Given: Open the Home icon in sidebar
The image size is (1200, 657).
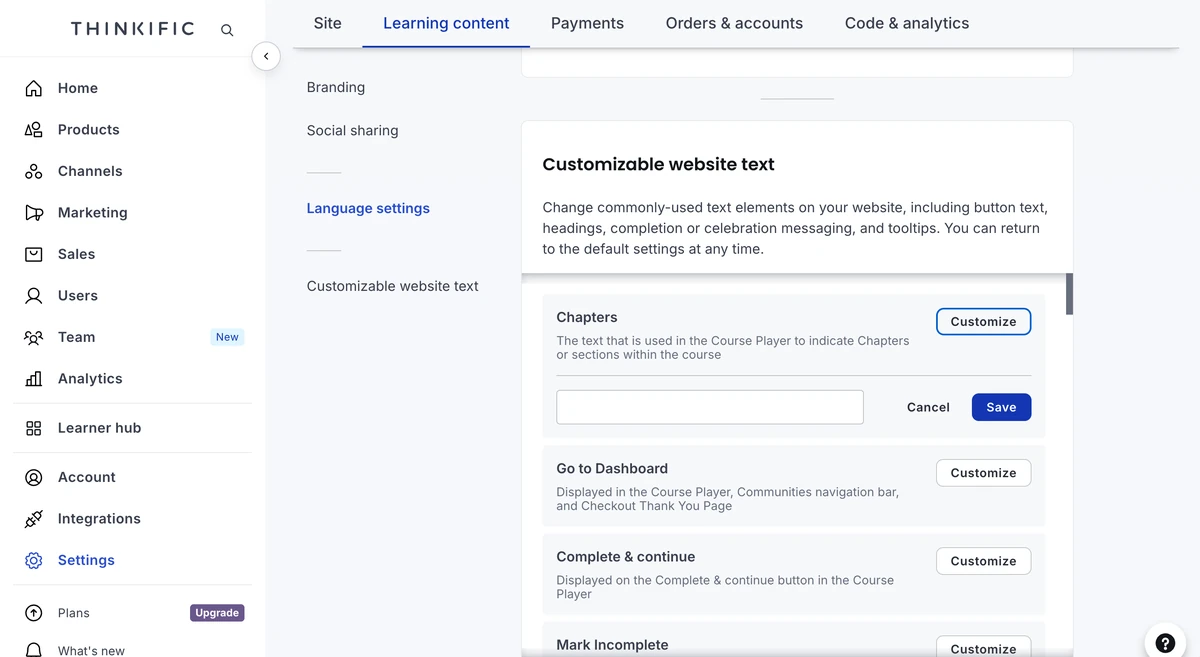Looking at the screenshot, I should 34,88.
